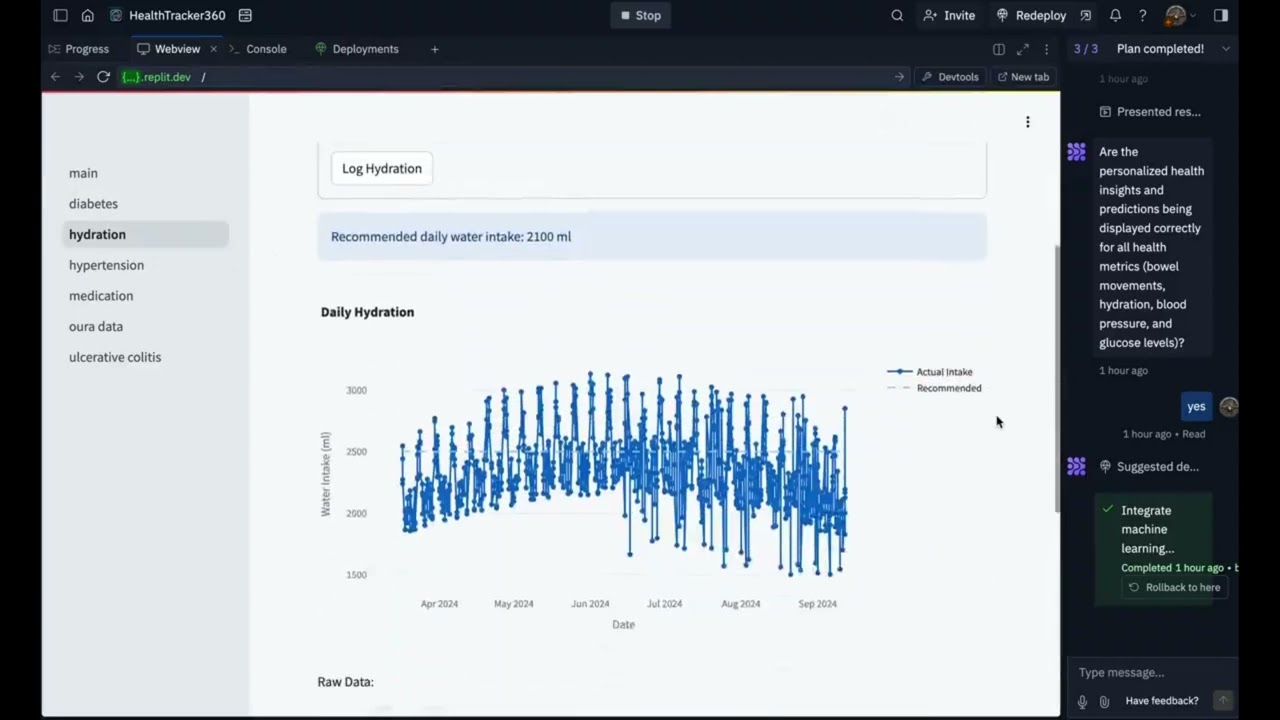This screenshot has height=720, width=1280.
Task: Open Devtools
Action: (x=950, y=77)
